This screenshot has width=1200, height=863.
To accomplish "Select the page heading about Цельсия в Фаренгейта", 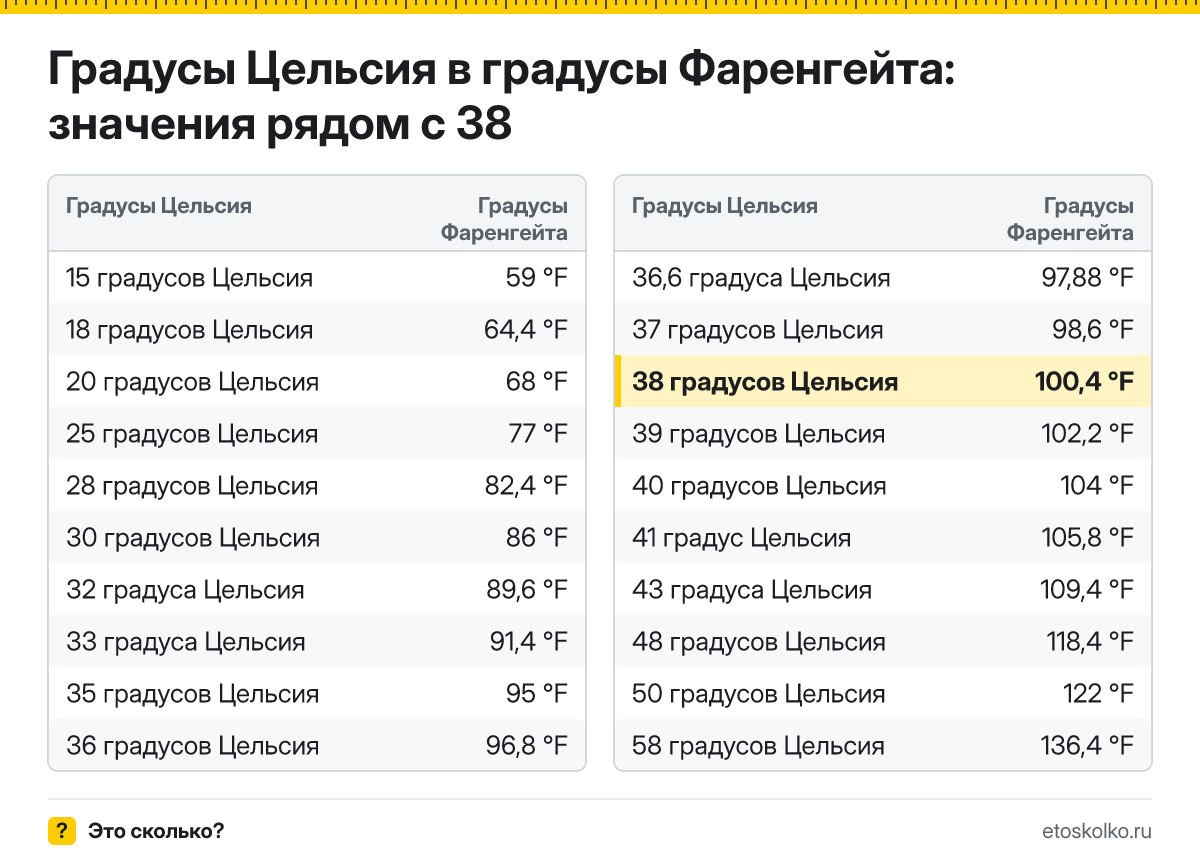I will tap(502, 98).
